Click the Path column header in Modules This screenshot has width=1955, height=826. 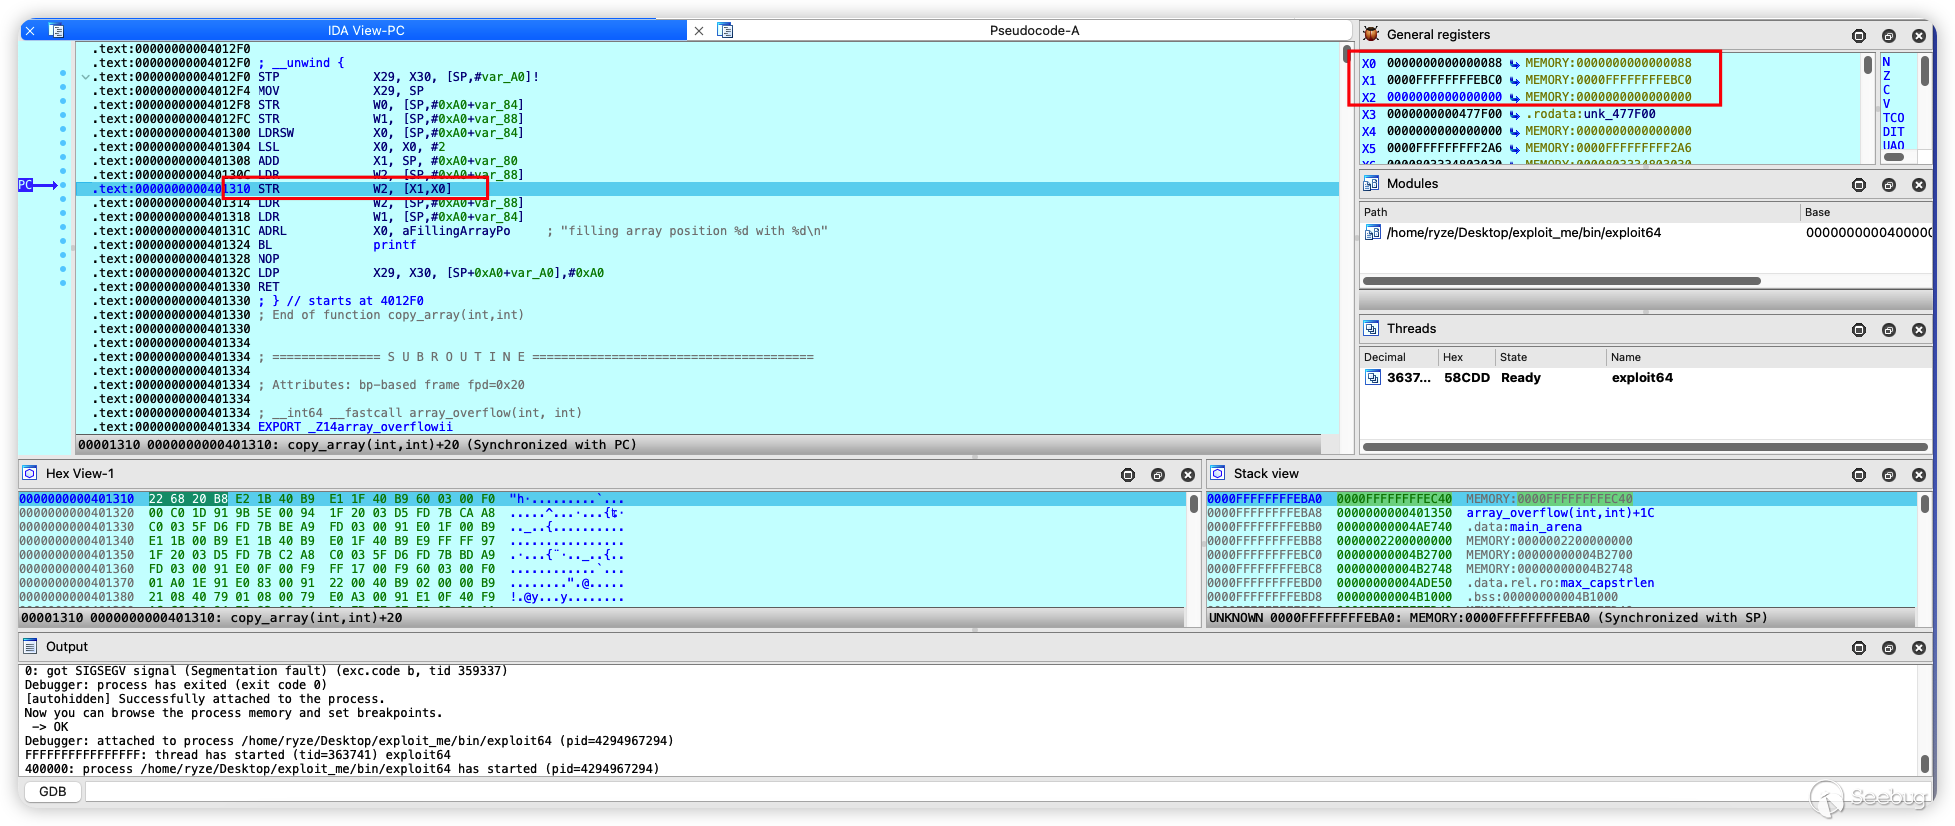click(x=1376, y=212)
